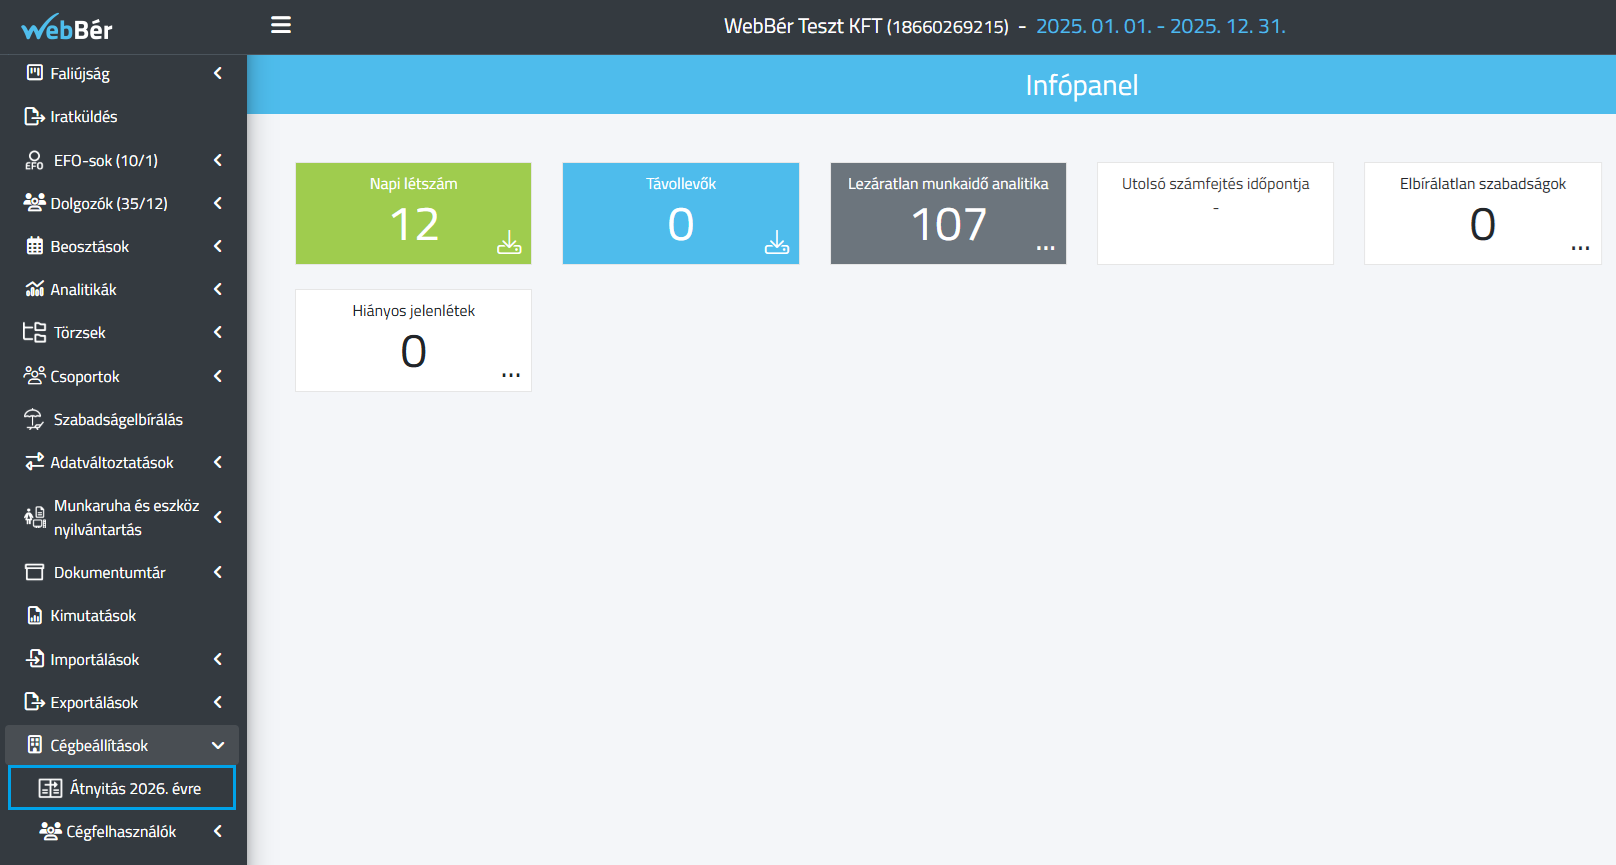Click the Kimutatások report icon
This screenshot has width=1616, height=865.
coord(35,616)
